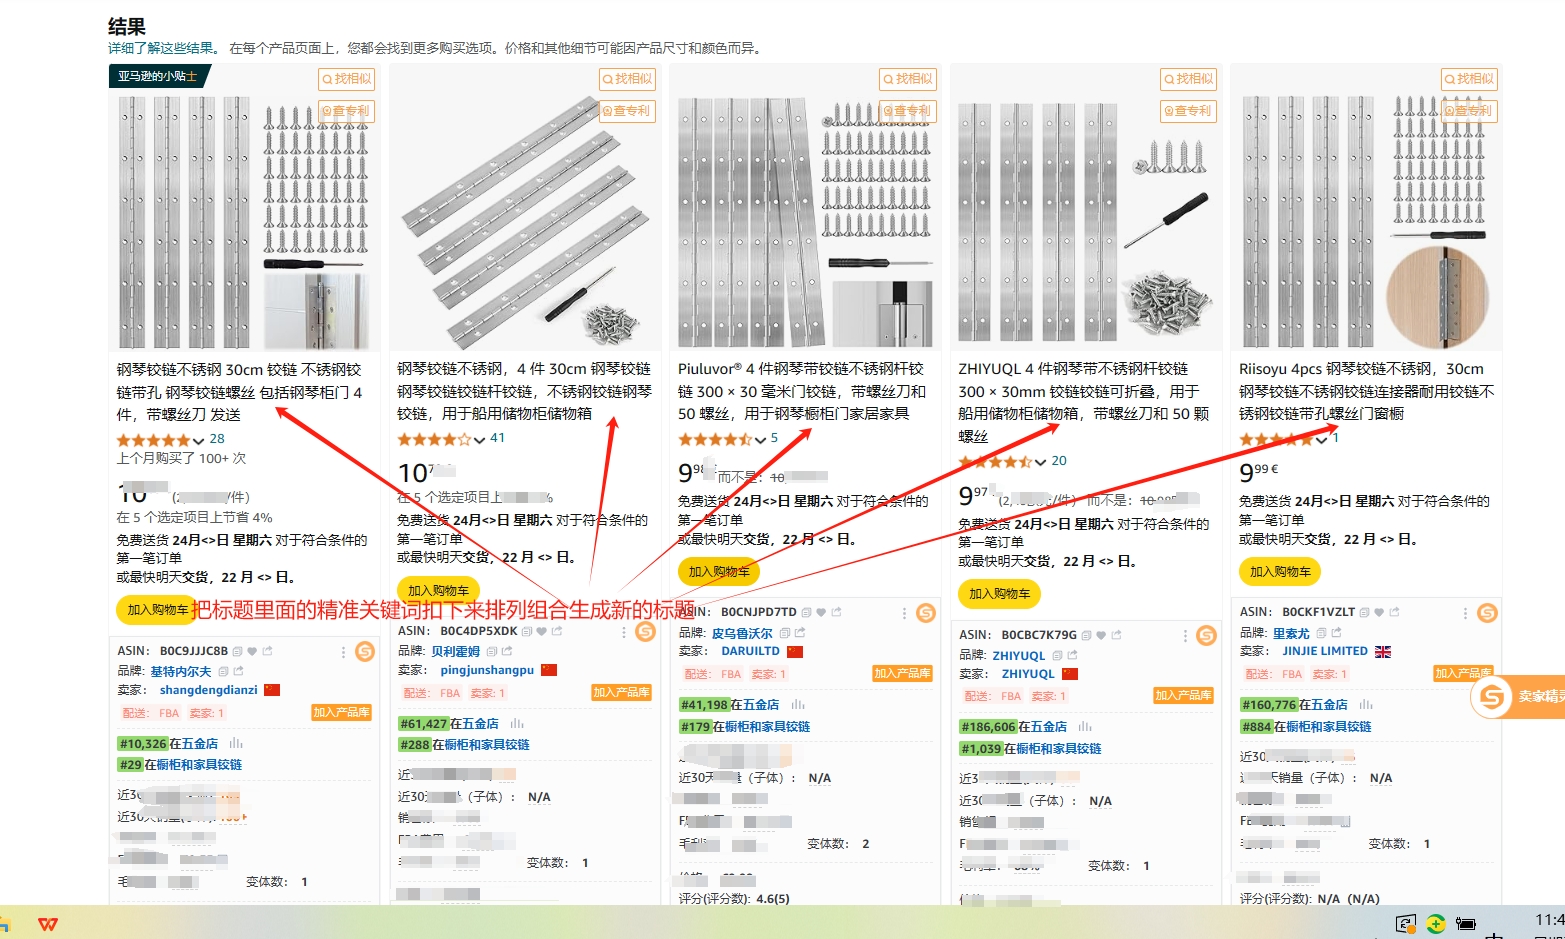Share the product with ASIN B0C4DP5XDK
This screenshot has height=939, width=1565.
(x=557, y=632)
